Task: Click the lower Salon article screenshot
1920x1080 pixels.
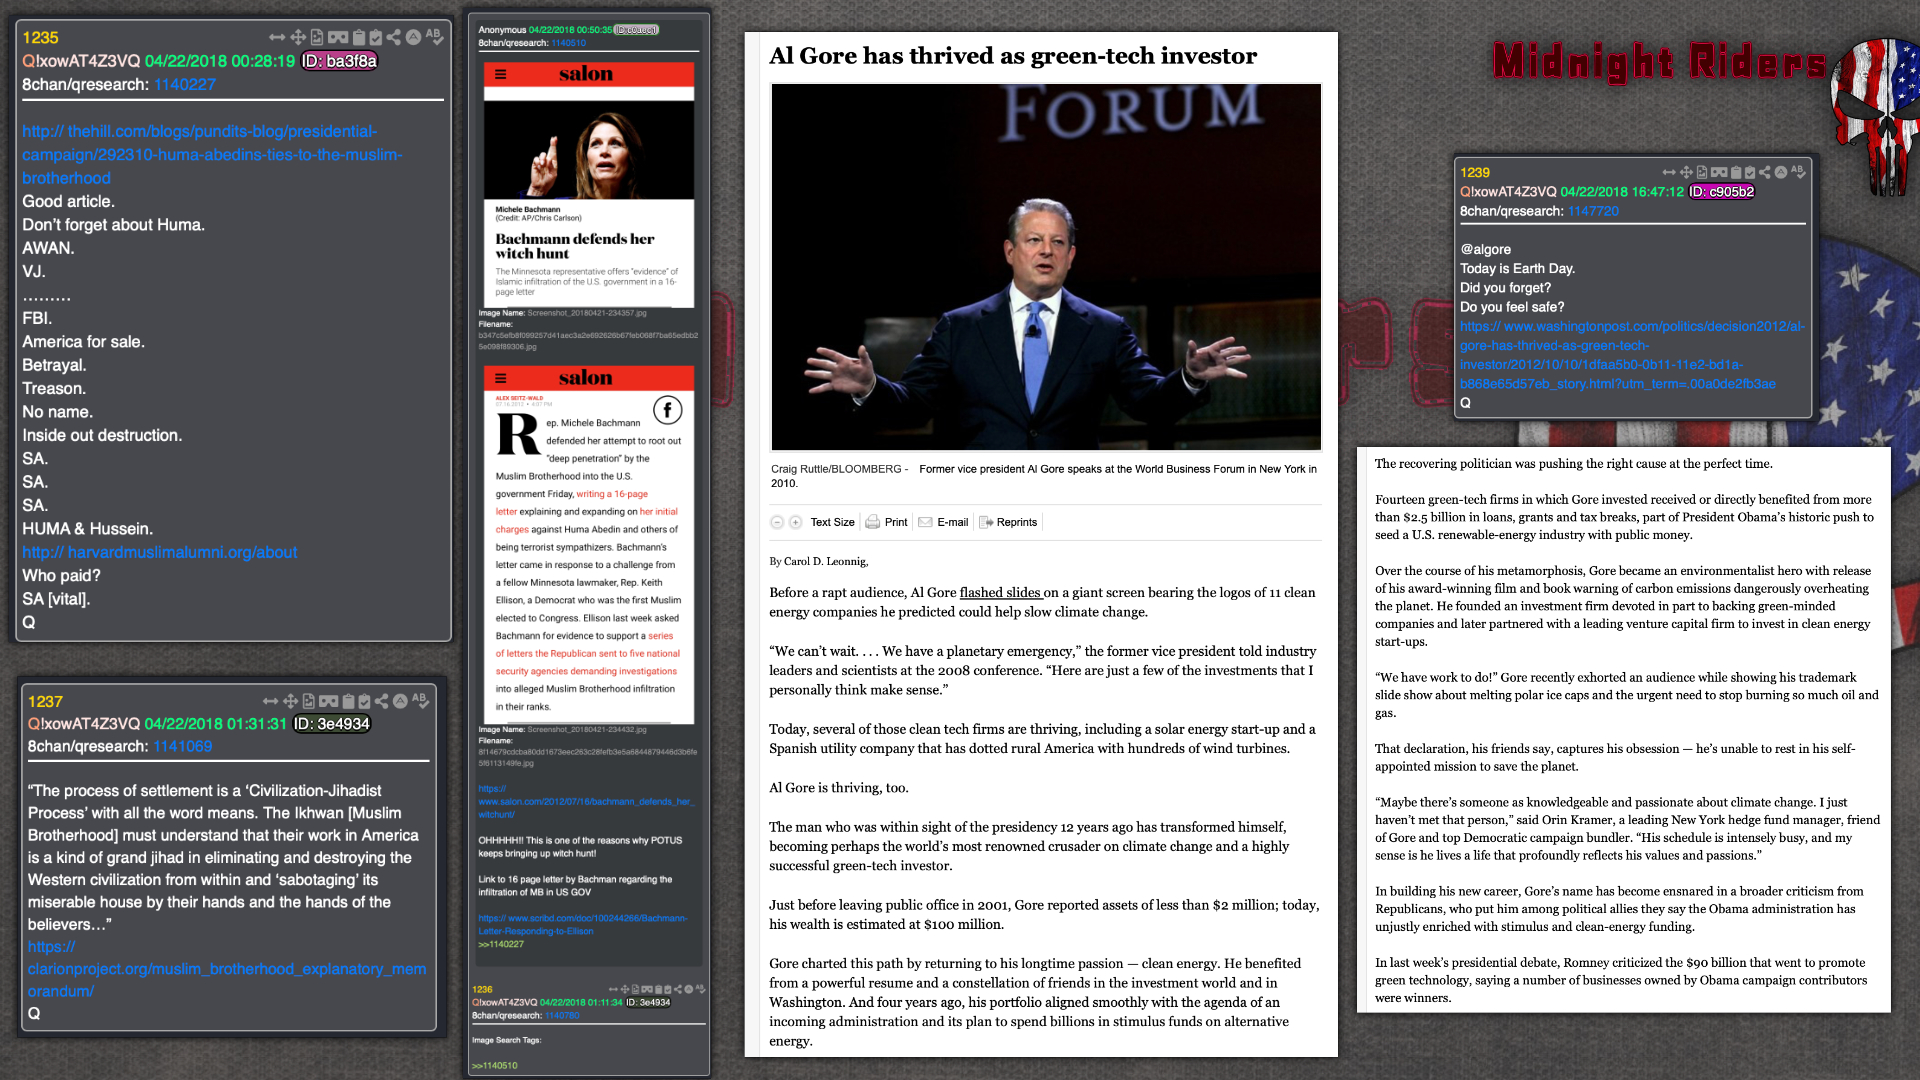Action: click(589, 544)
